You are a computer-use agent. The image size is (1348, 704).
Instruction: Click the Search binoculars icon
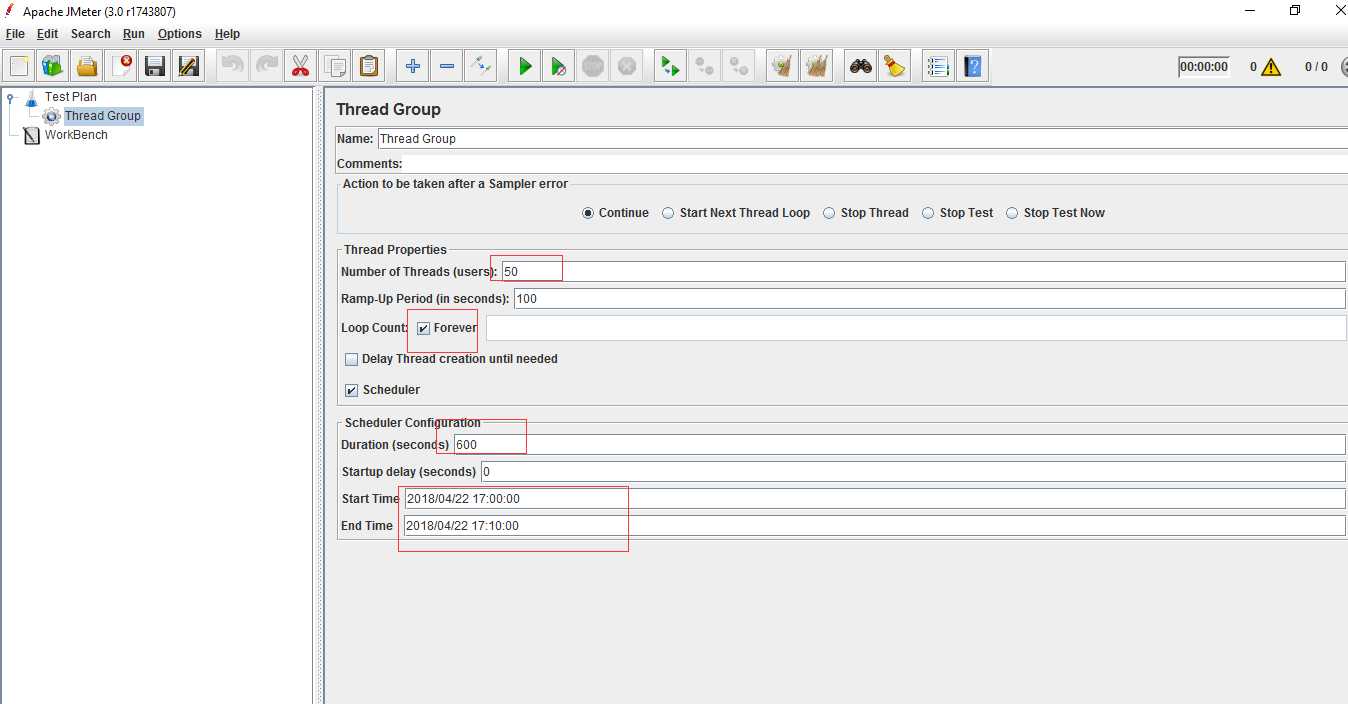pos(861,67)
